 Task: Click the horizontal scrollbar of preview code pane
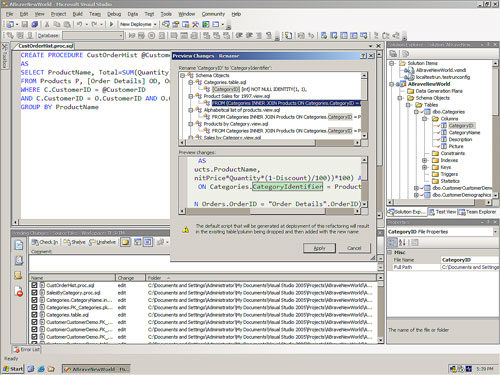click(x=271, y=211)
